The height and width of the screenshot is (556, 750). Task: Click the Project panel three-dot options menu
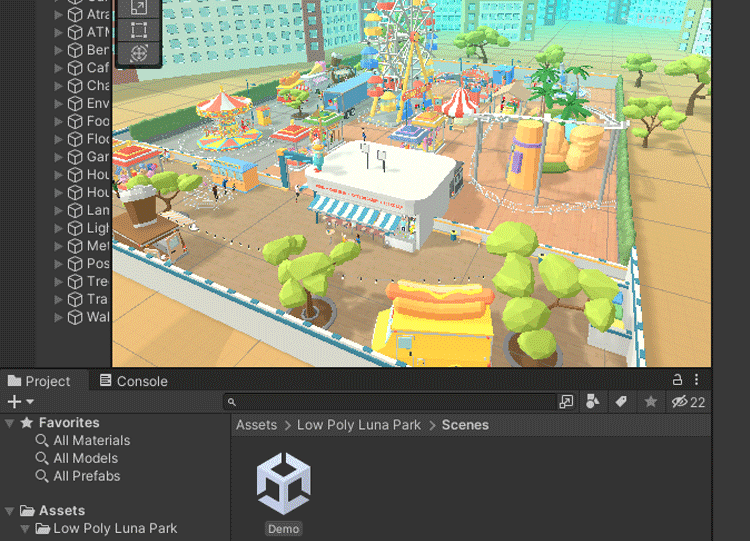[697, 380]
